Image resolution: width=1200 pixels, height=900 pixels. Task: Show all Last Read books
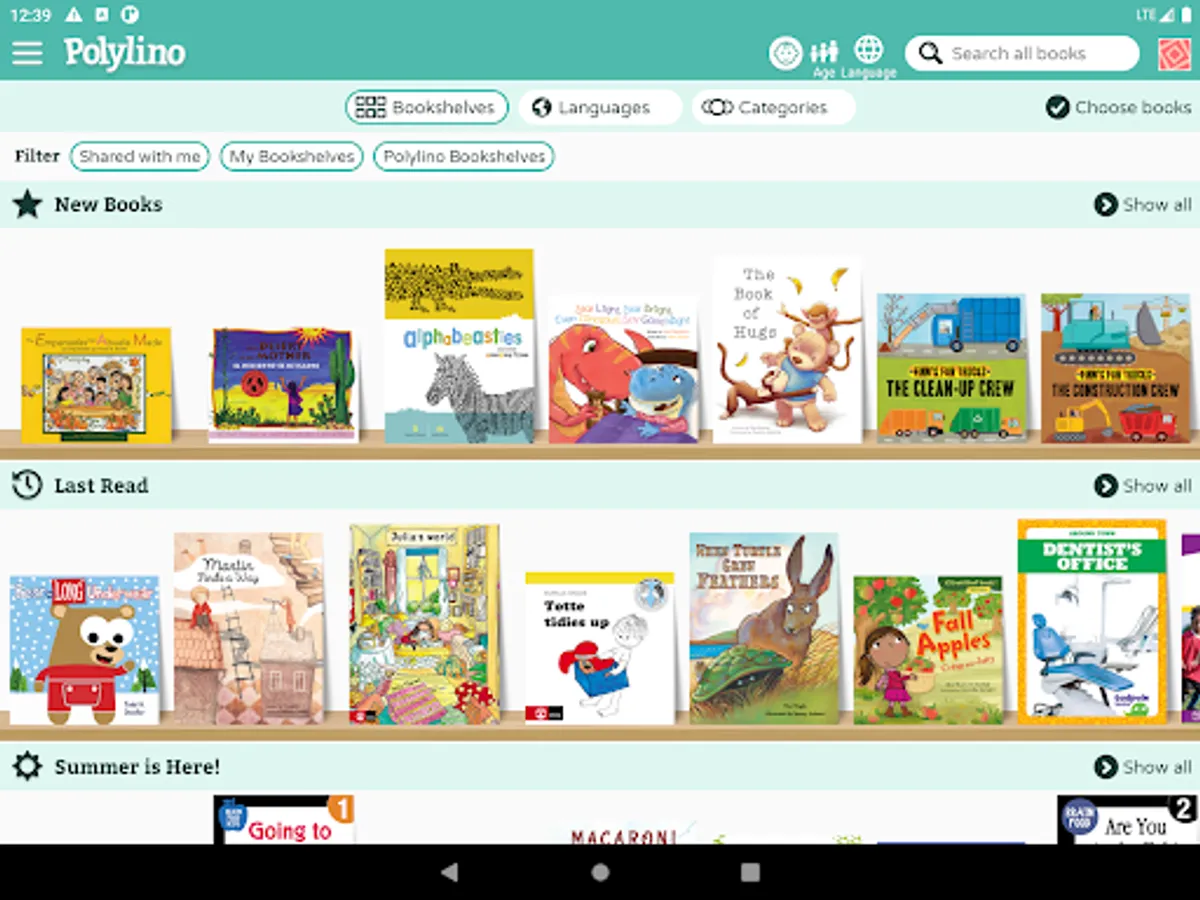tap(1143, 485)
